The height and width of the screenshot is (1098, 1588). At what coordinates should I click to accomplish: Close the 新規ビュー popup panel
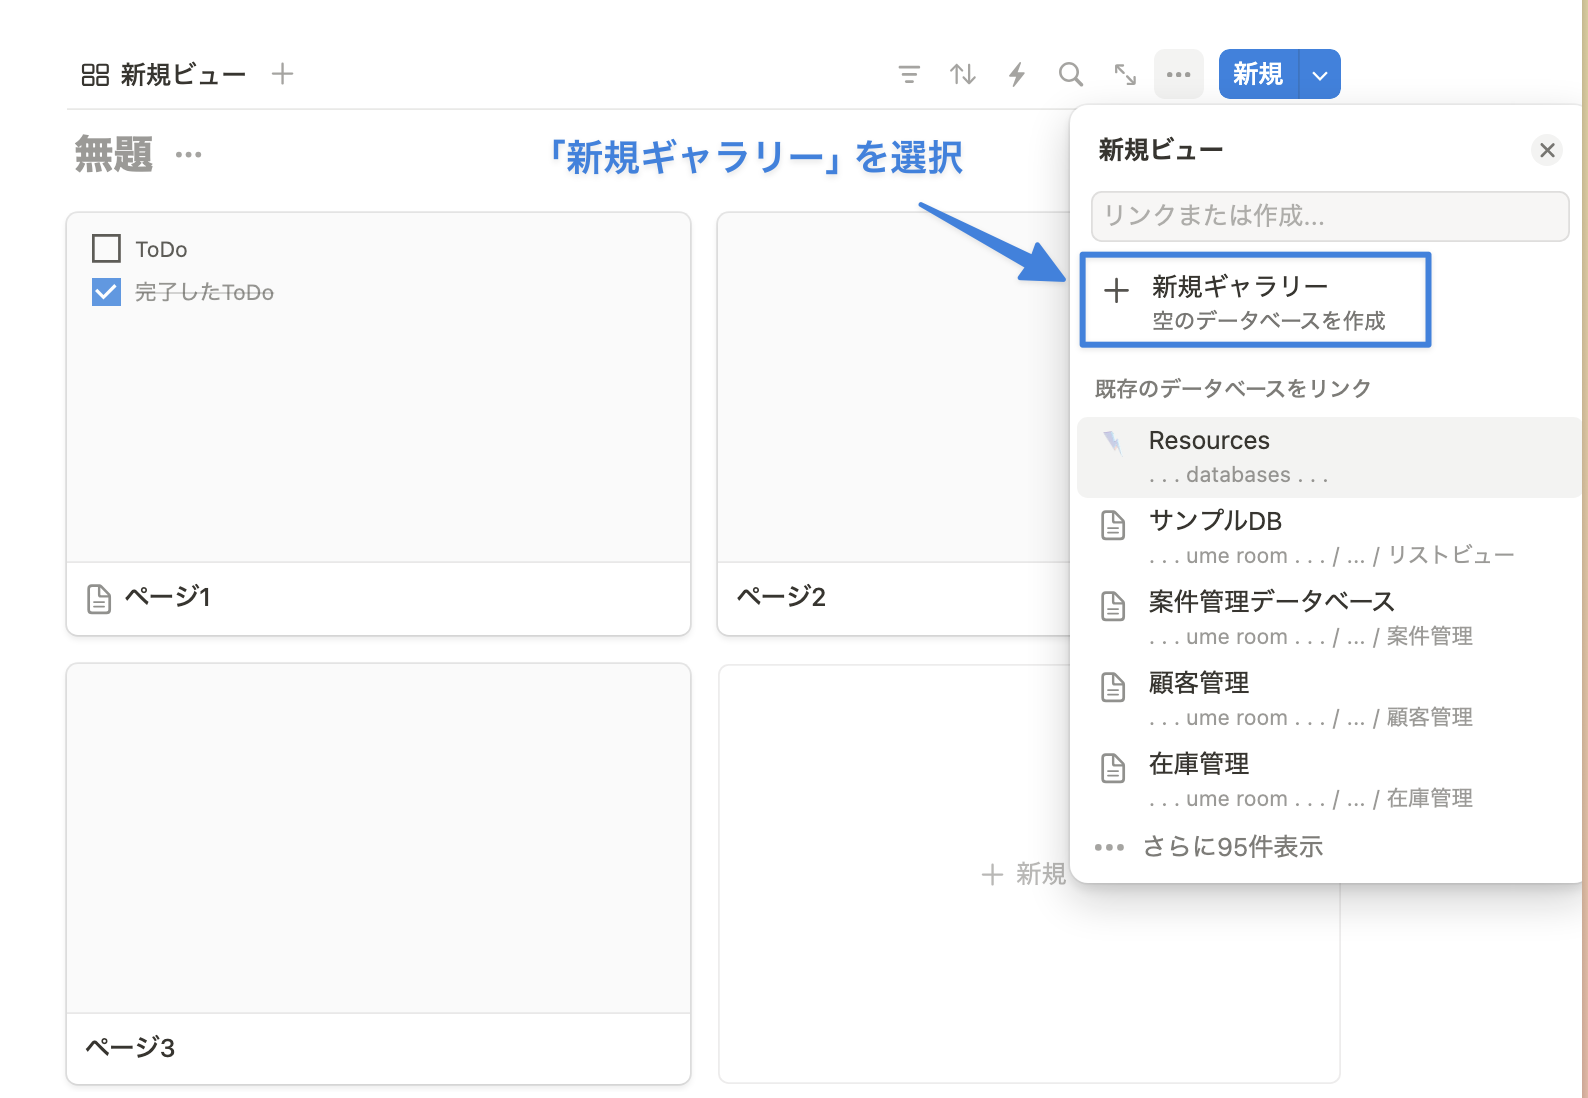1547,150
